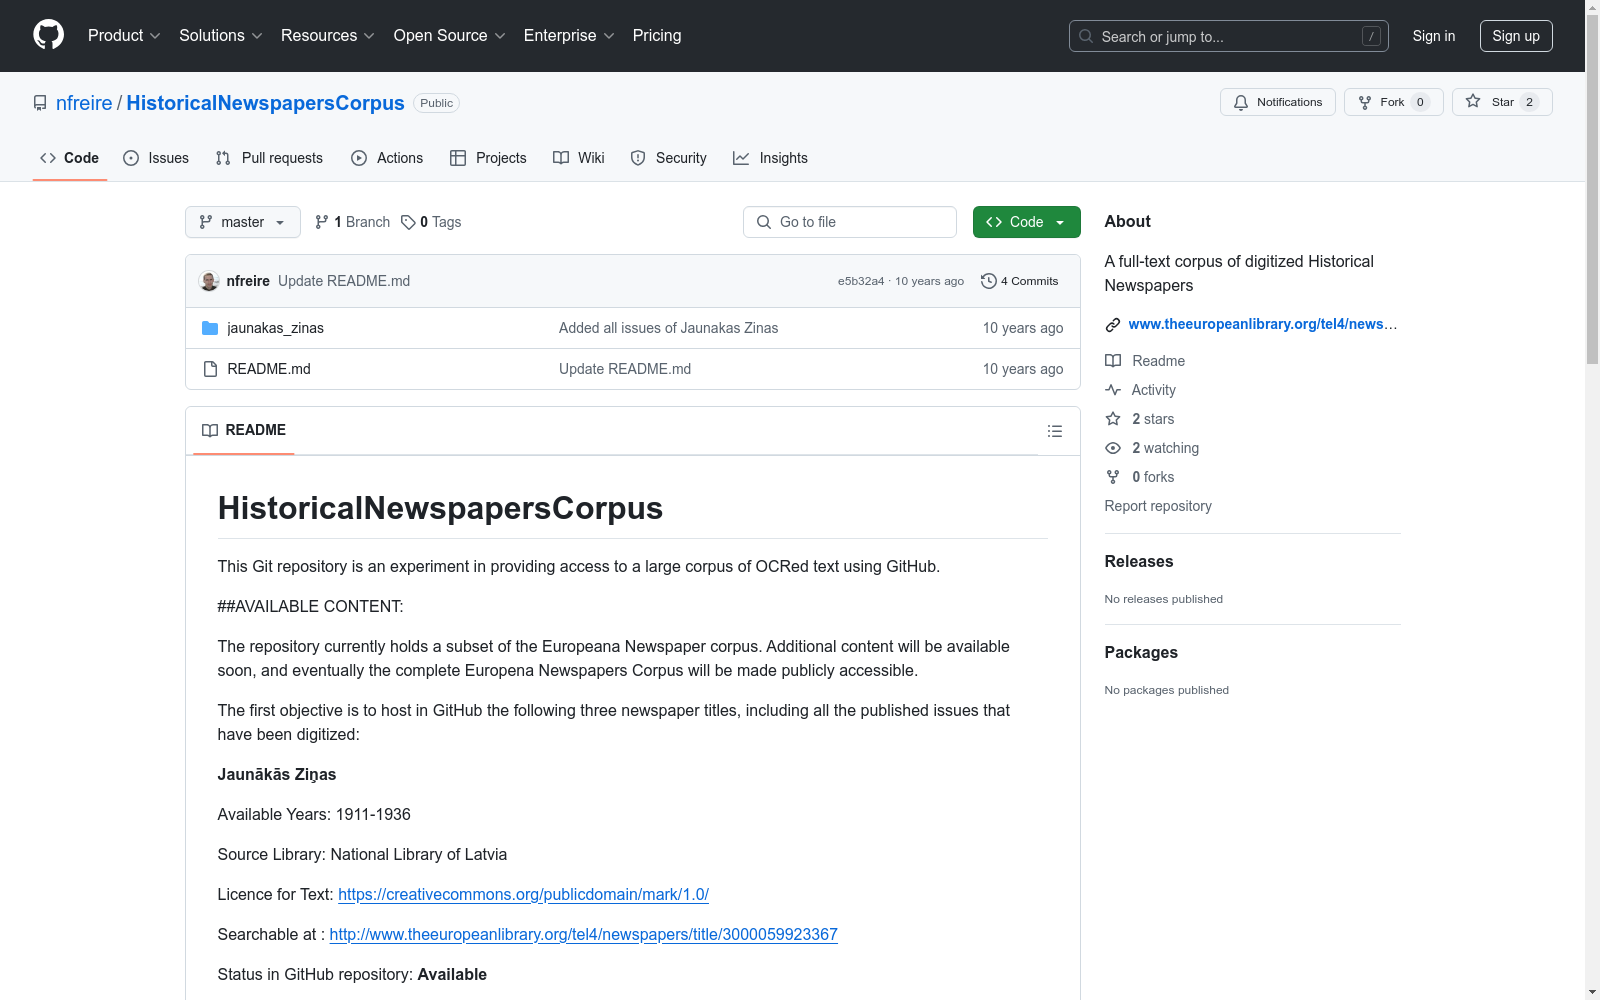Open the README outline list icon
The width and height of the screenshot is (1600, 1000).
tap(1055, 431)
